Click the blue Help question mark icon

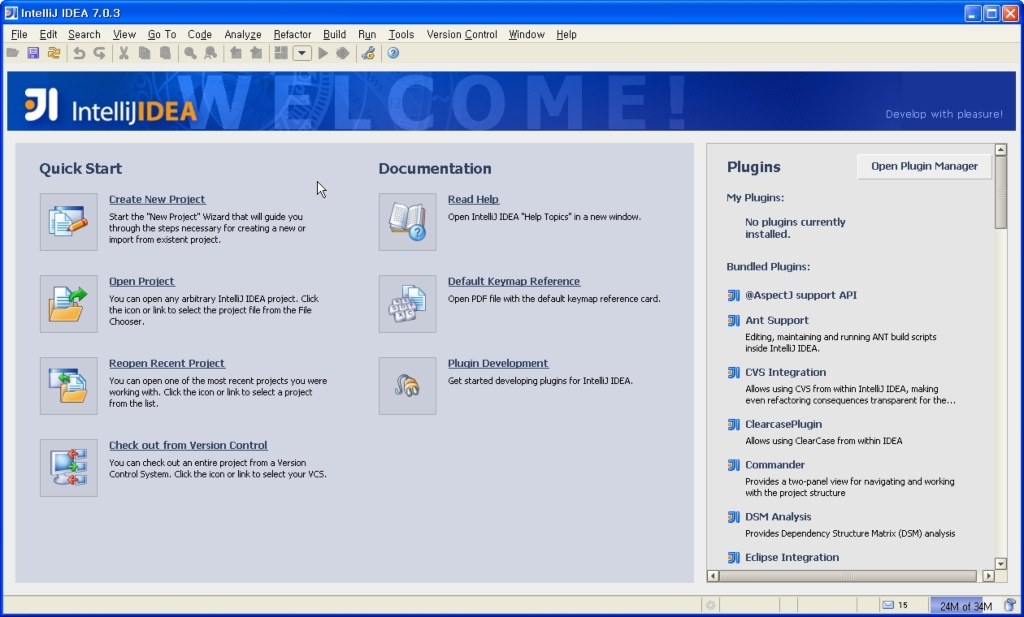point(393,53)
